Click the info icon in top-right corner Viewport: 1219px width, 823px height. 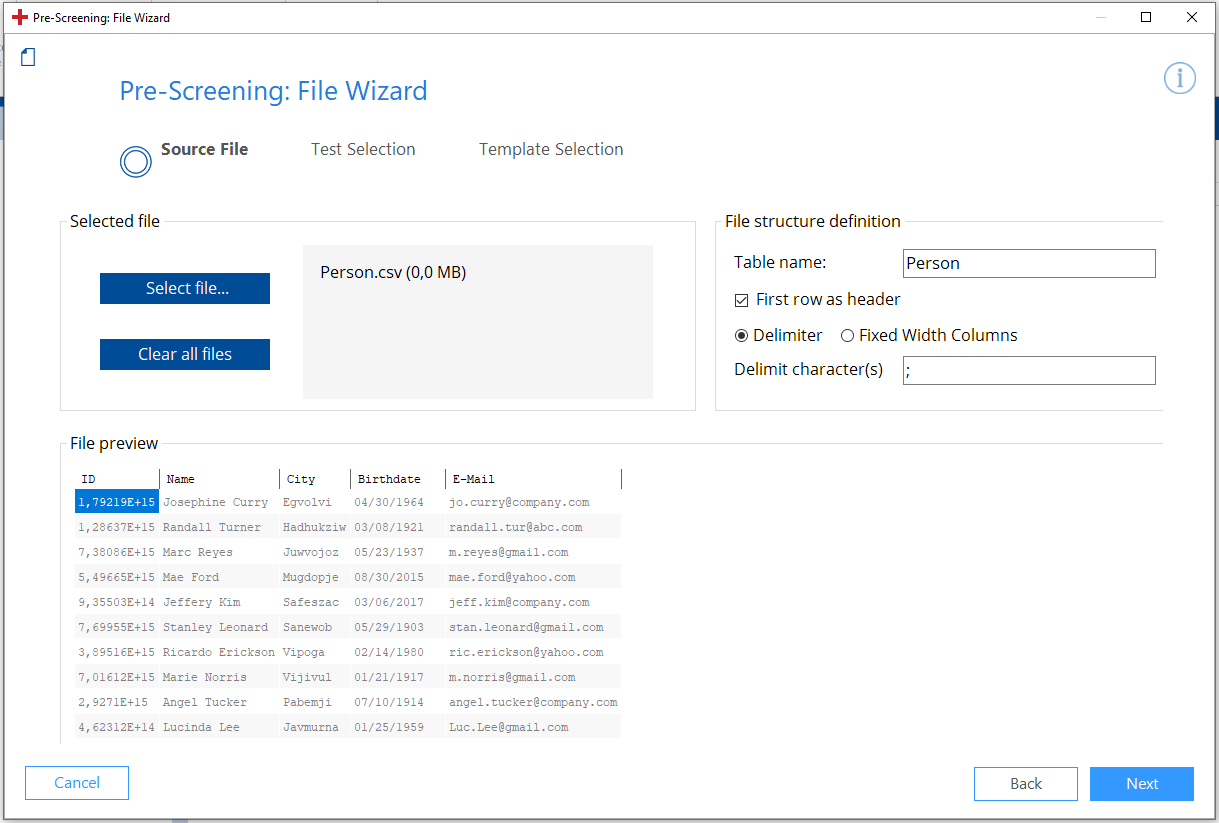[1179, 78]
